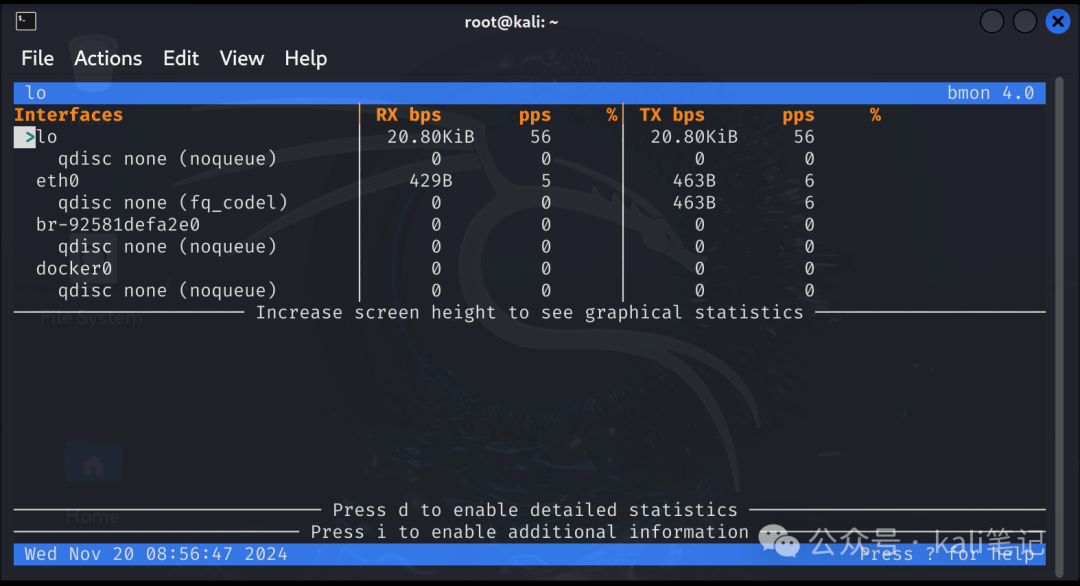Click the selection arrow next to lo
Viewport: 1080px width, 586px height.
[x=25, y=137]
